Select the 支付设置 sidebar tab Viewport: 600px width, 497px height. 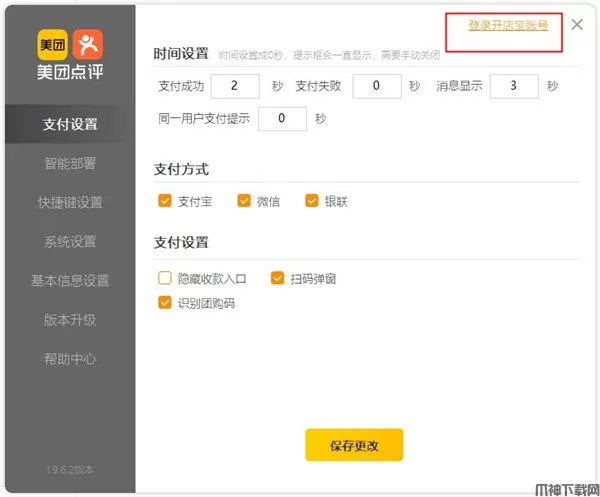pos(70,125)
